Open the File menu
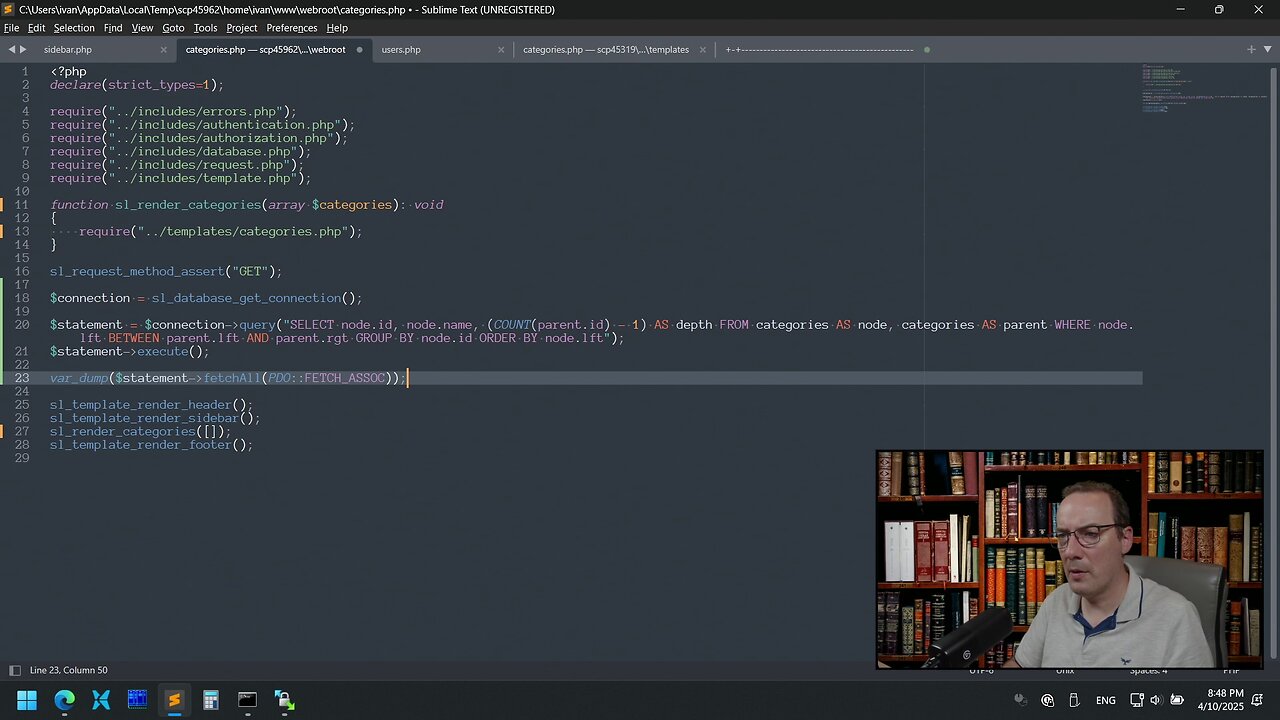Screen dimensions: 1280x720 point(11,28)
